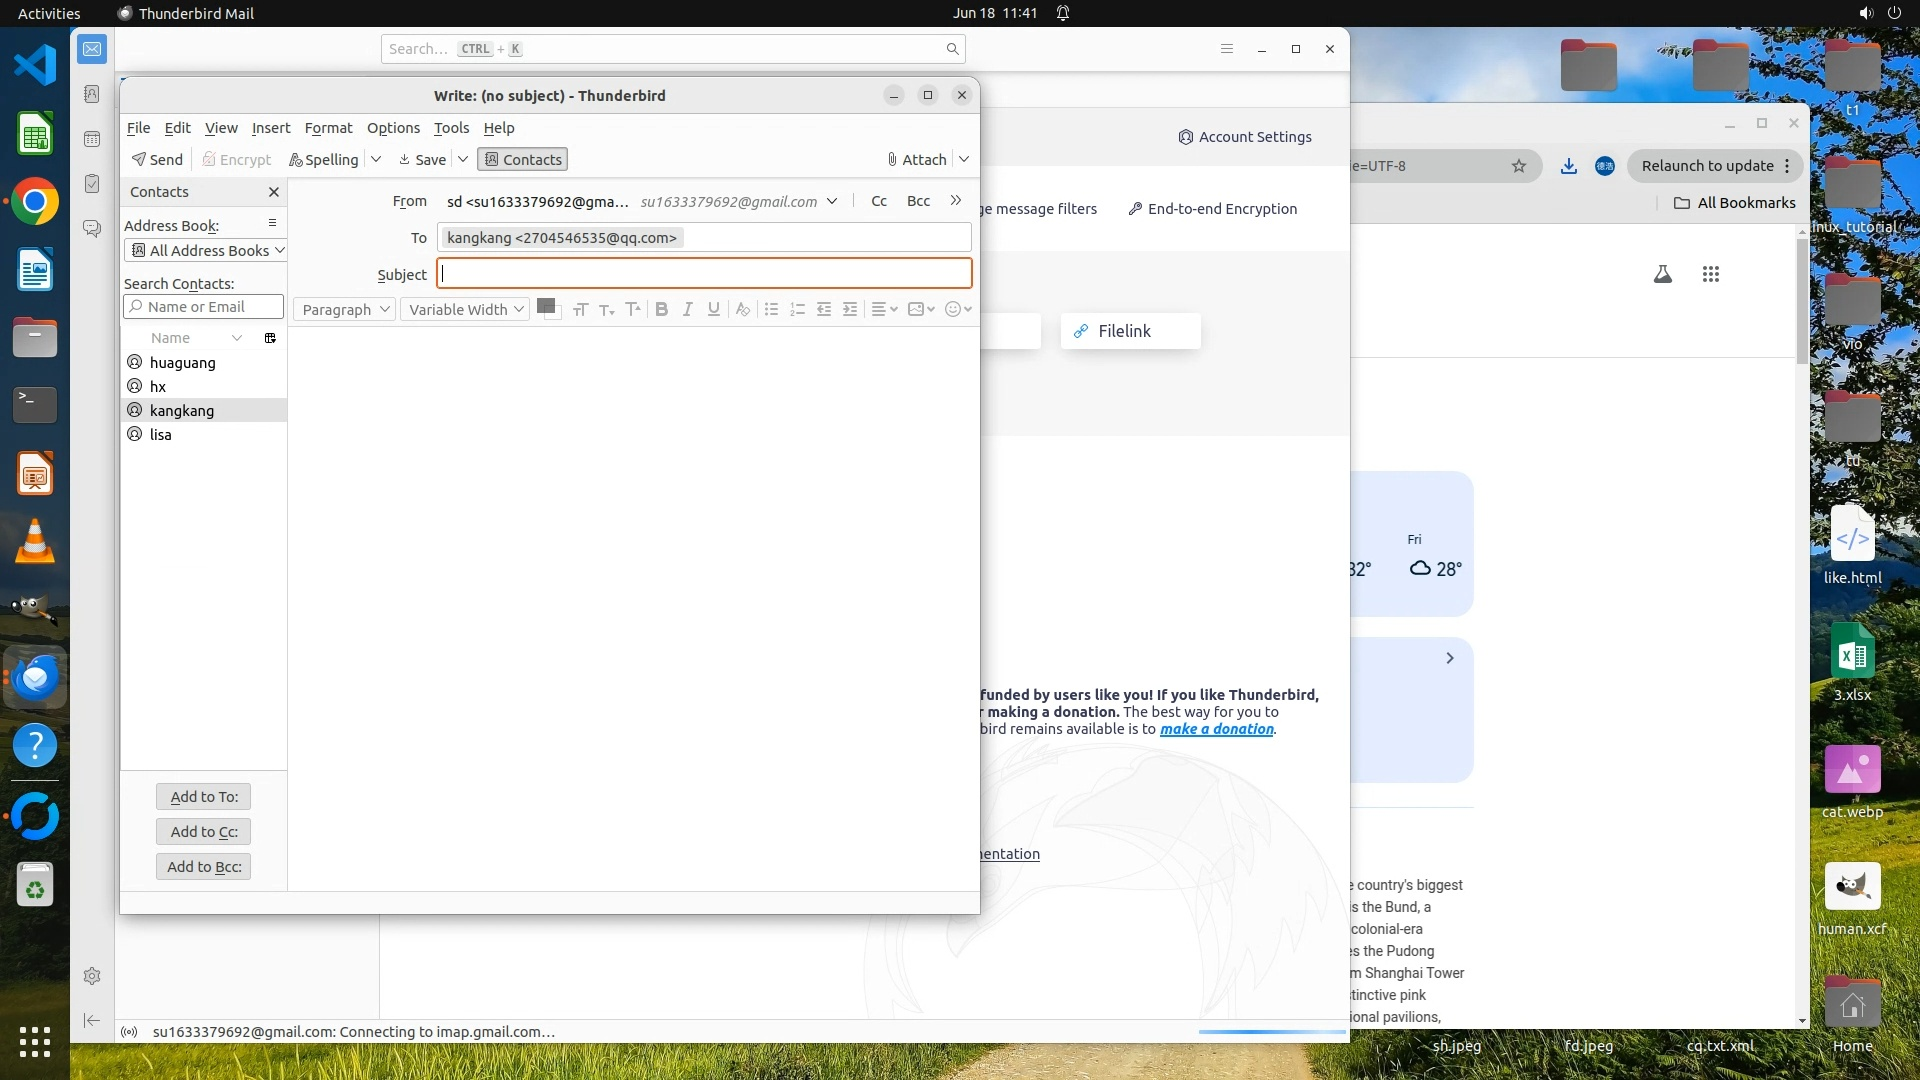Click the remove text styling icon
This screenshot has height=1080, width=1920.
pyautogui.click(x=742, y=309)
